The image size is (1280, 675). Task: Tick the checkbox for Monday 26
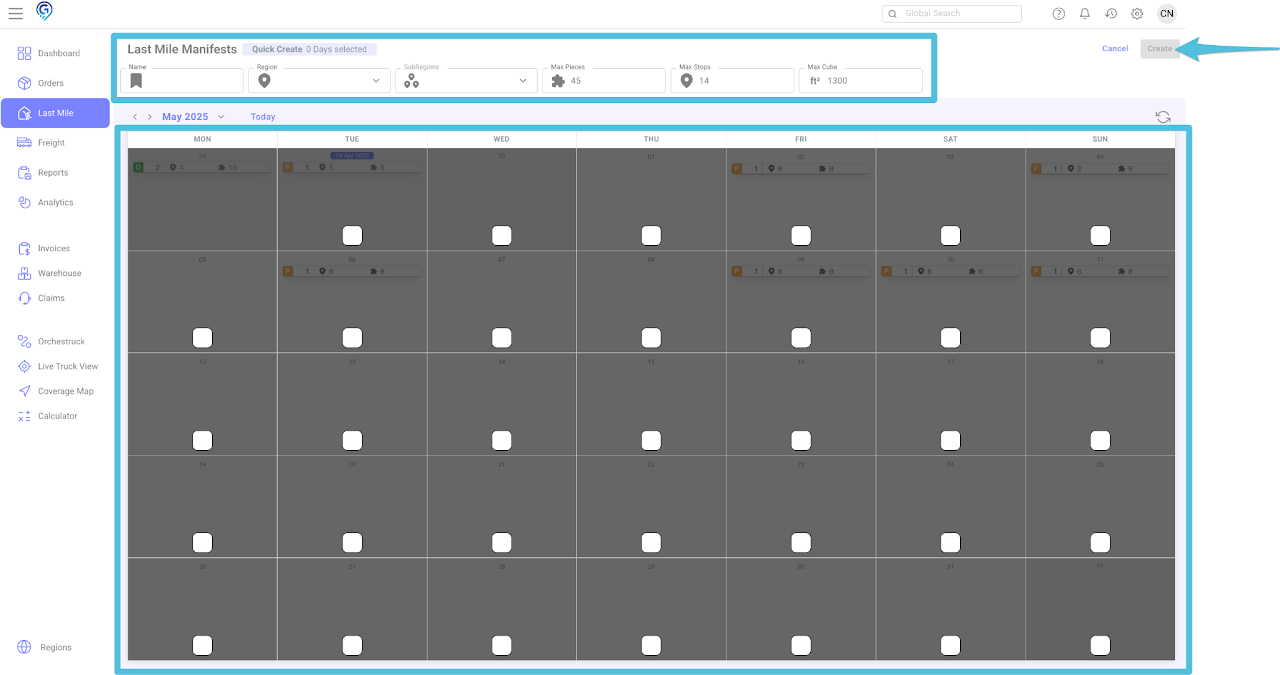click(202, 645)
